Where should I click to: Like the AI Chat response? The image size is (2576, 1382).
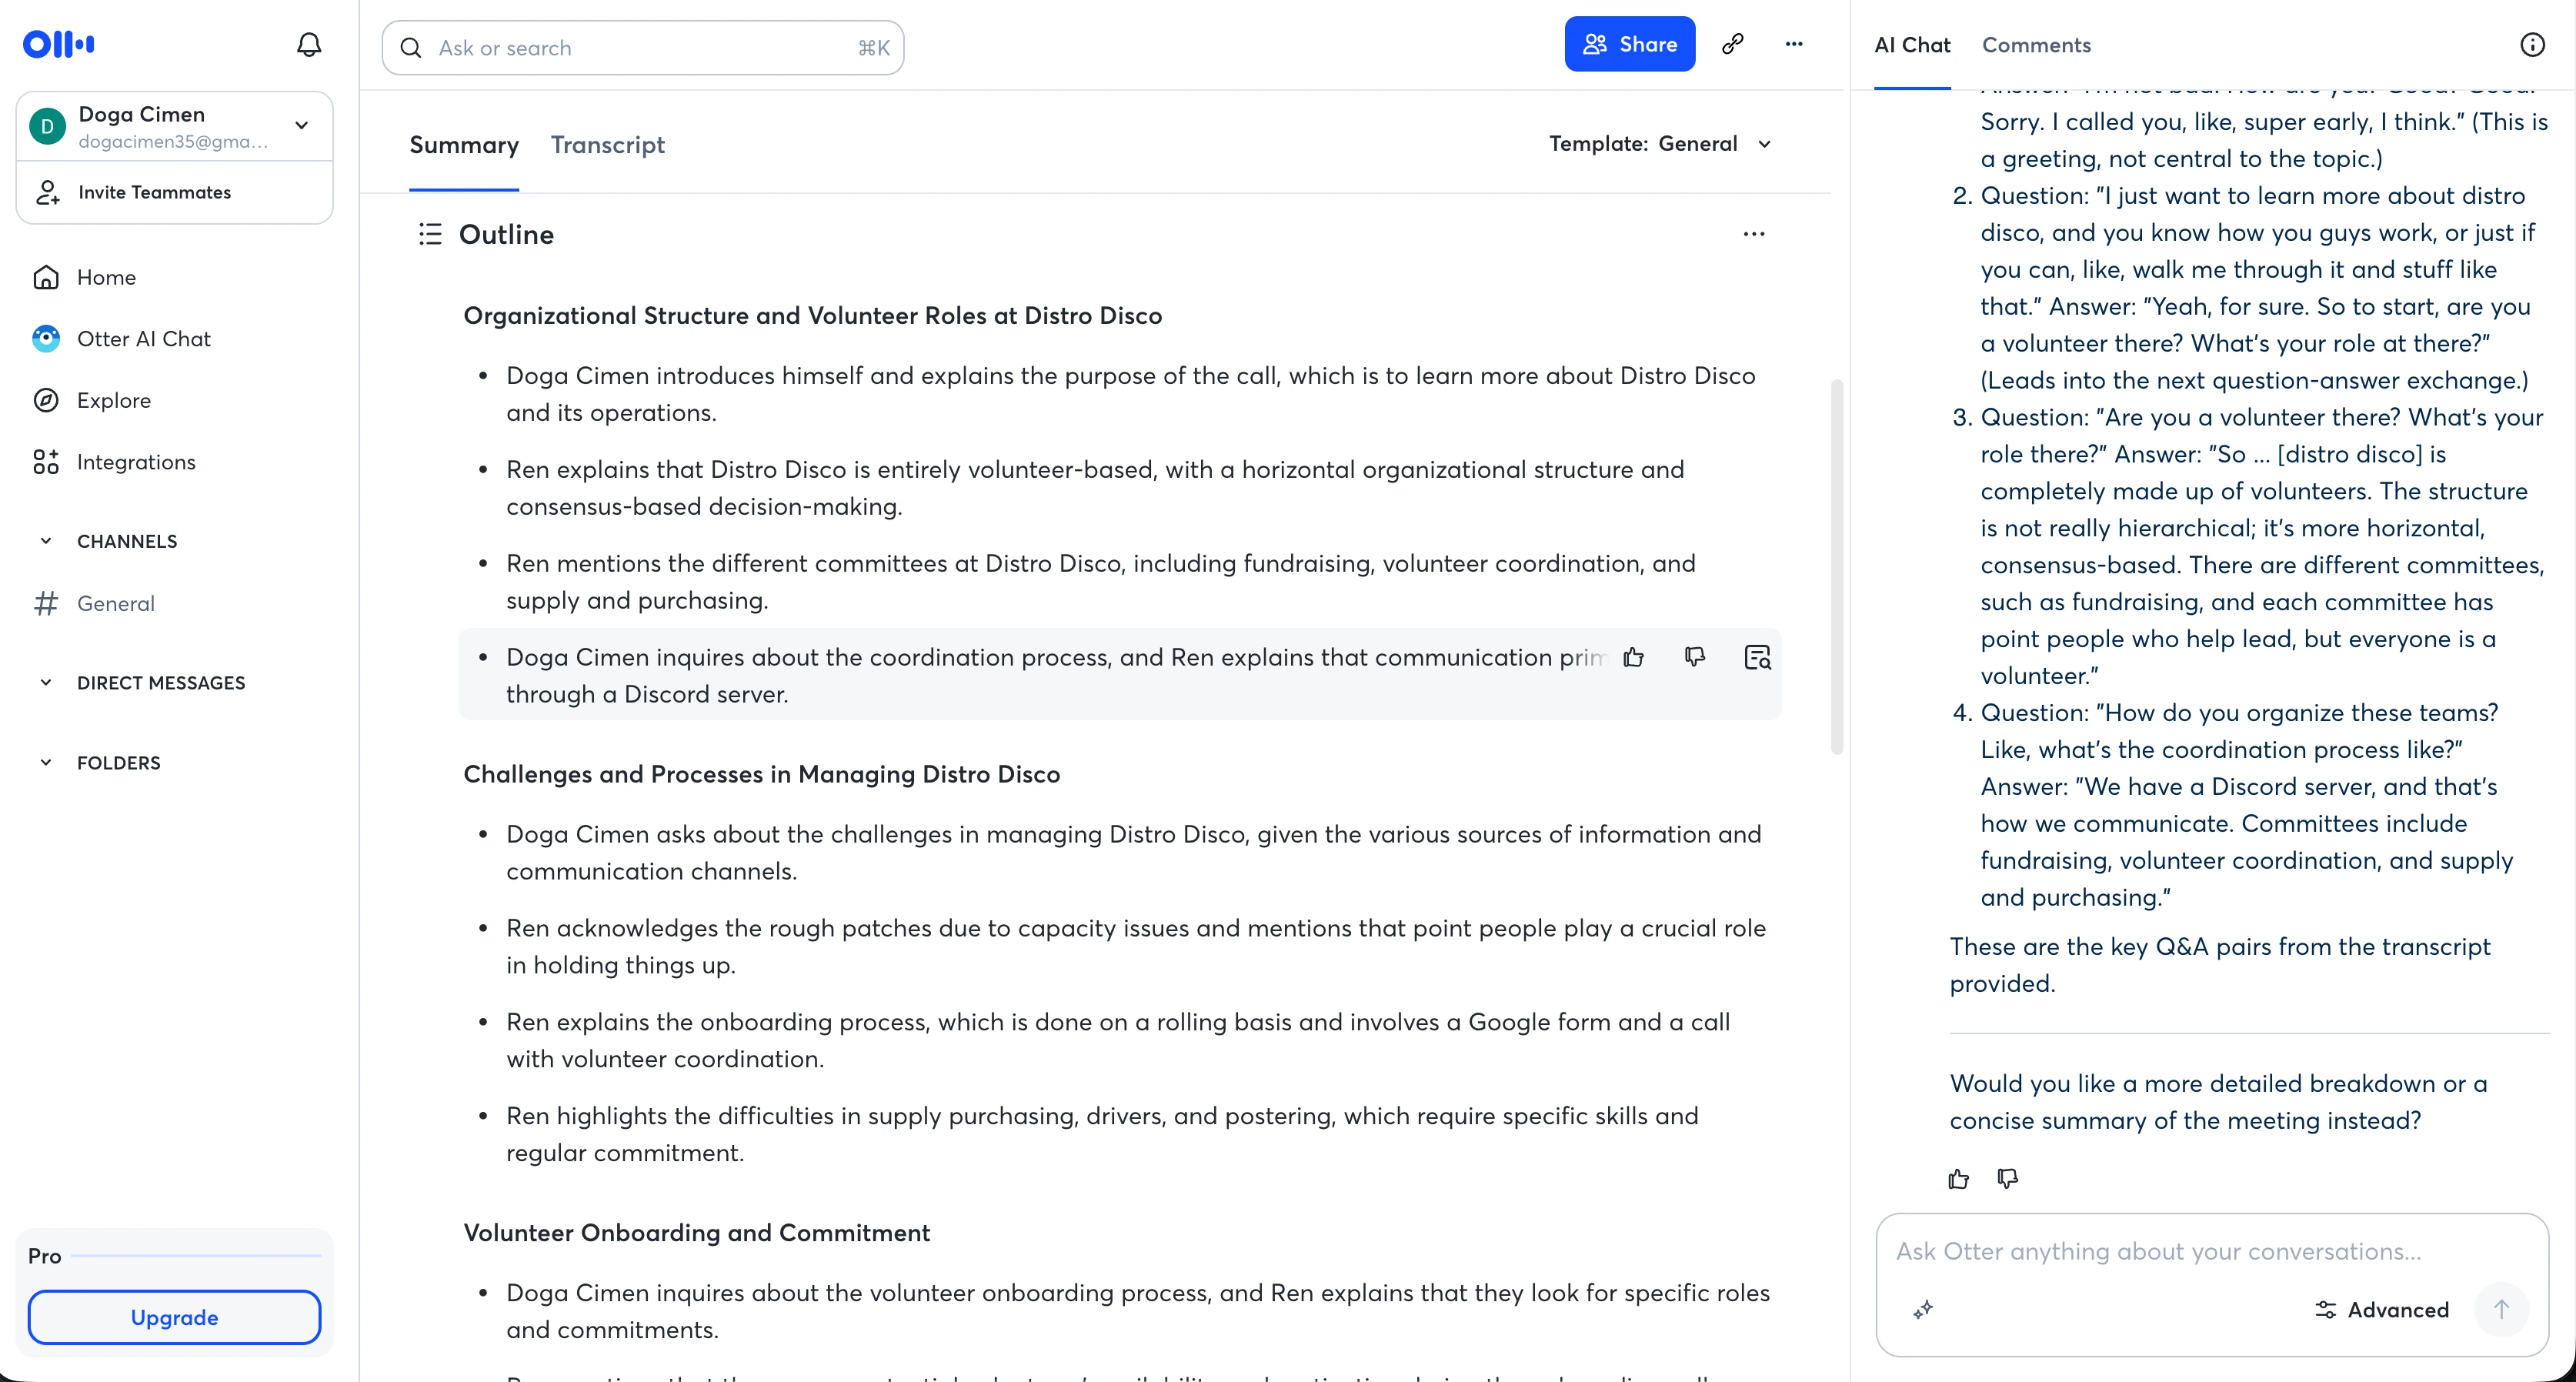1959,1179
